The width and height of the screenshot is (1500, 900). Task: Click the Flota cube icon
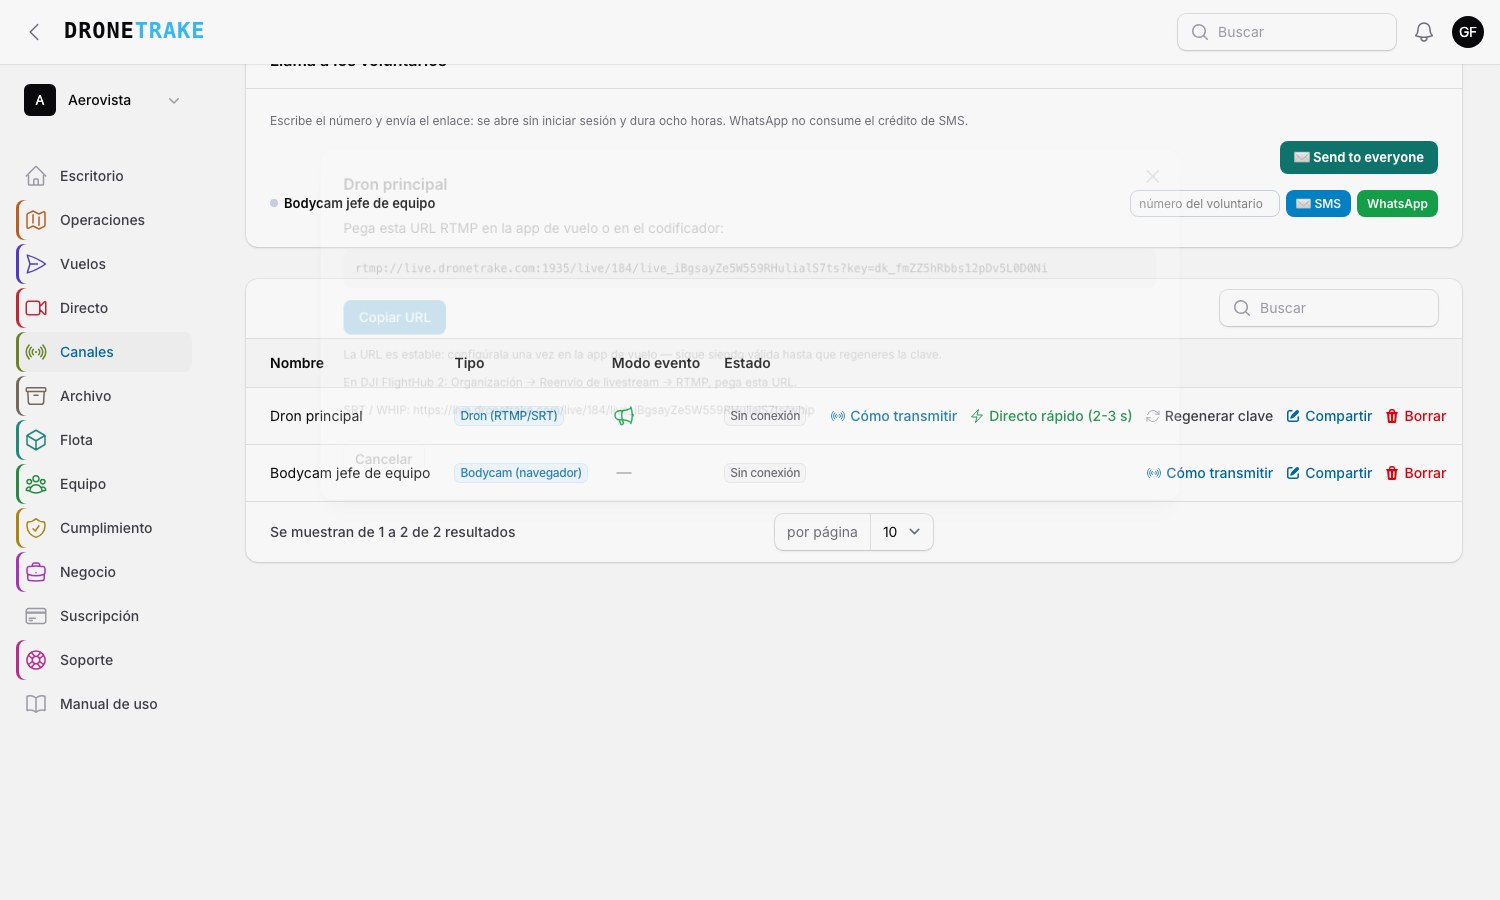pyautogui.click(x=36, y=440)
